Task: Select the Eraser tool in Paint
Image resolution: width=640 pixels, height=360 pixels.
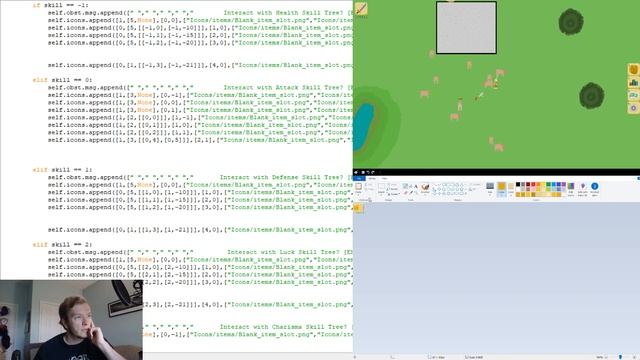Action: [x=405, y=193]
